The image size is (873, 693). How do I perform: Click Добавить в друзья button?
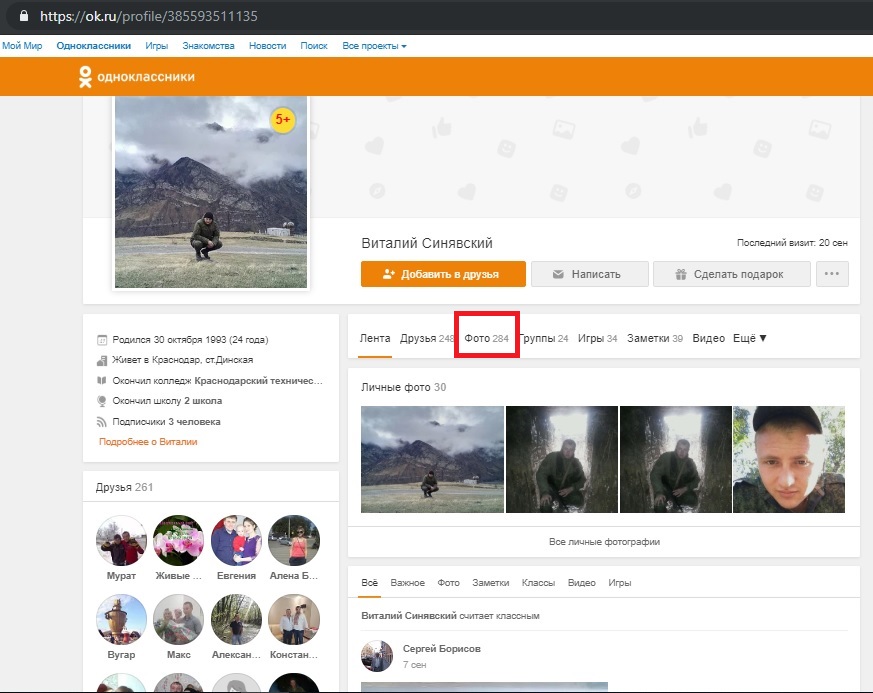(443, 274)
